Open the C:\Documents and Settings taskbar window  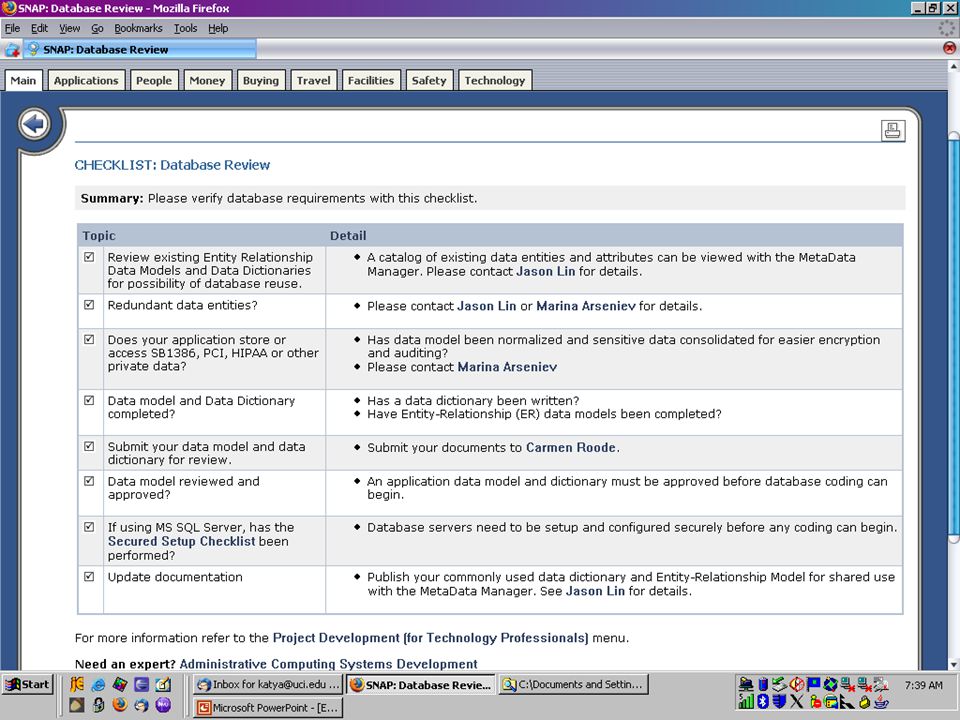click(573, 684)
